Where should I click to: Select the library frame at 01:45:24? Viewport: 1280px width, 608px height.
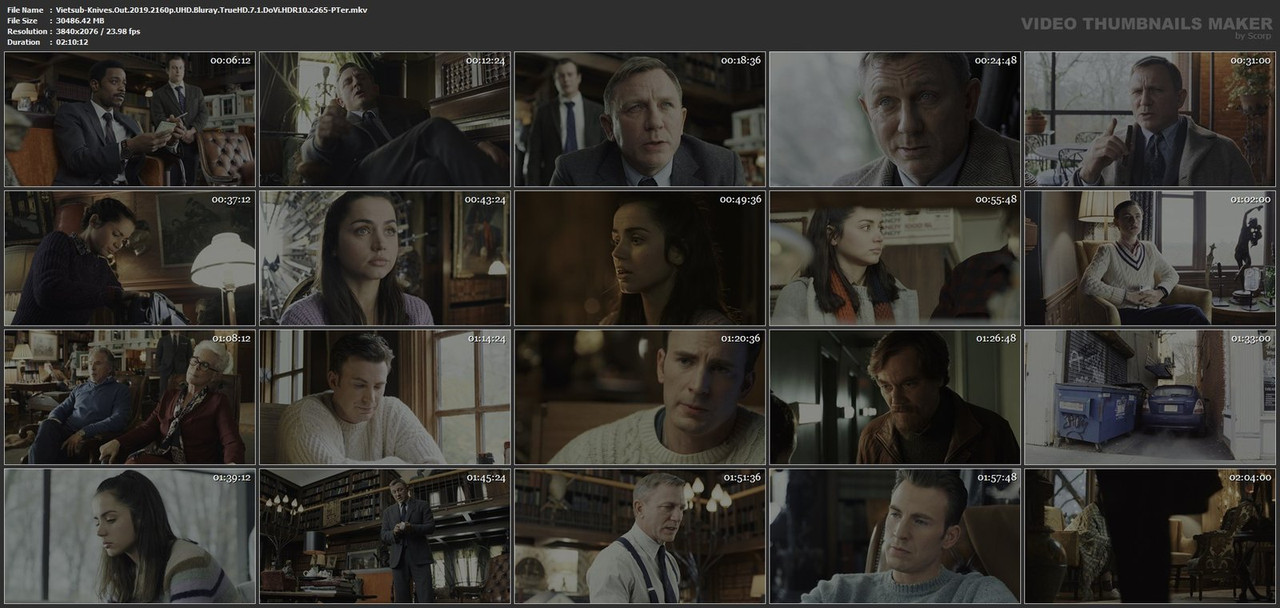pos(385,536)
